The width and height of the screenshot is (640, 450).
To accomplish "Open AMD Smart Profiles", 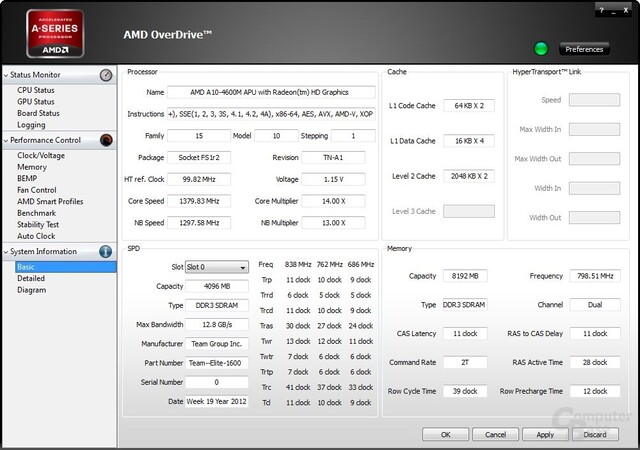I will pyautogui.click(x=50, y=201).
